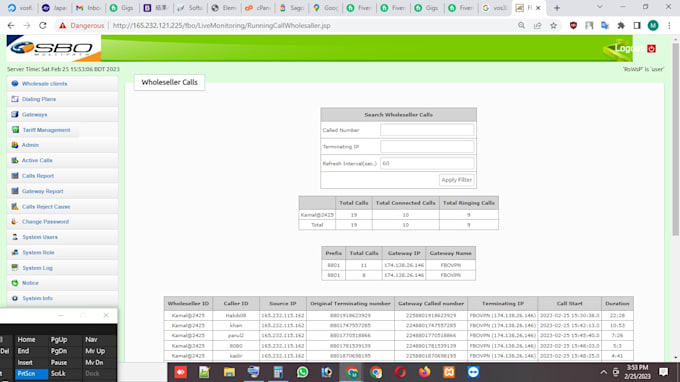Focus the Called Number input field
The width and height of the screenshot is (680, 382).
427,130
